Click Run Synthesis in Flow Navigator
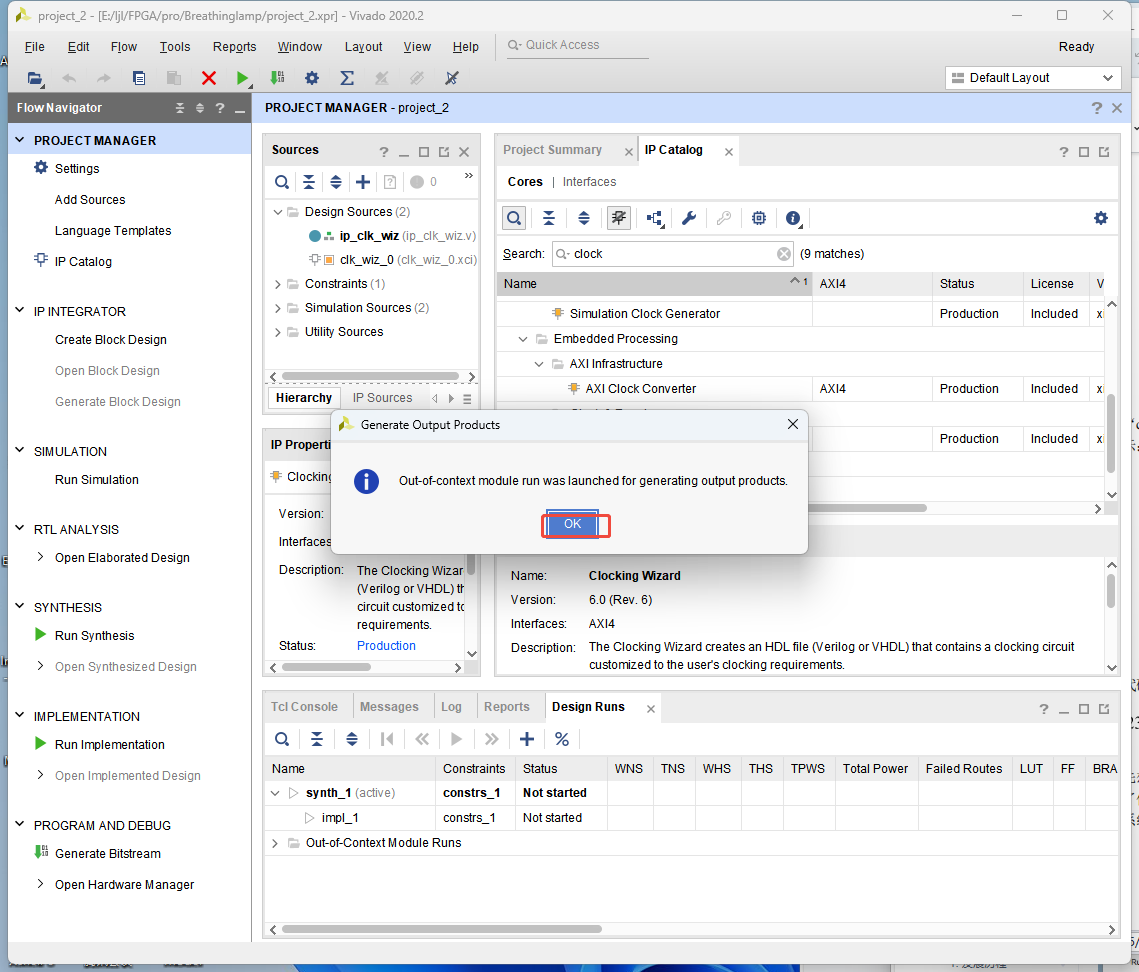 point(94,636)
